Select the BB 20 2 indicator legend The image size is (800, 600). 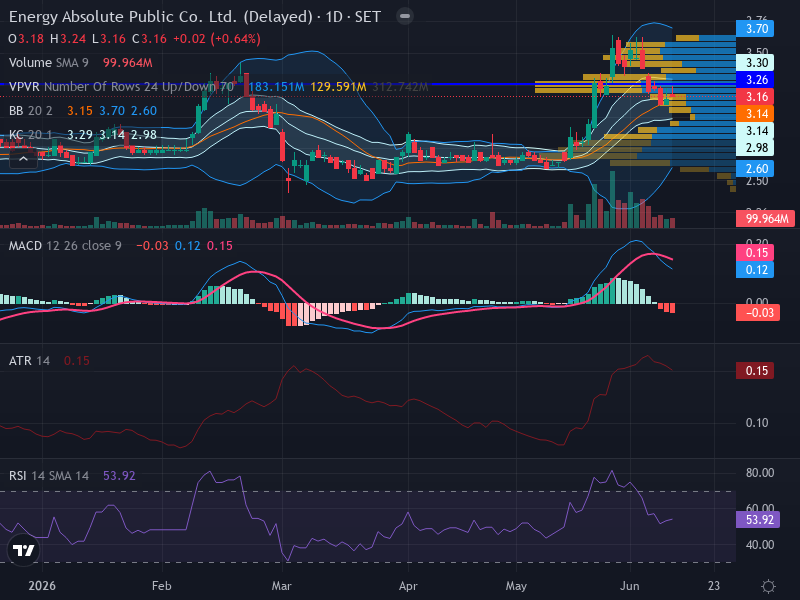pos(31,111)
